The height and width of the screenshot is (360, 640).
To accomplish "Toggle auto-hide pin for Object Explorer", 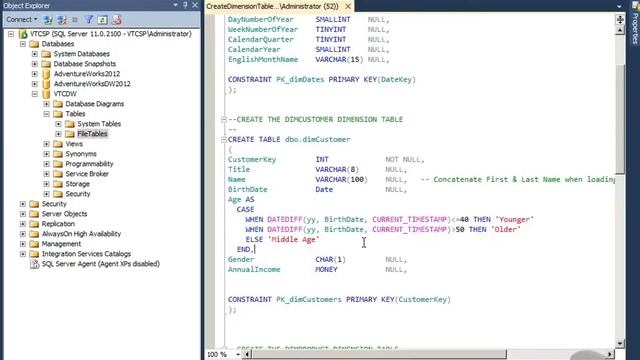I will pyautogui.click(x=185, y=5).
